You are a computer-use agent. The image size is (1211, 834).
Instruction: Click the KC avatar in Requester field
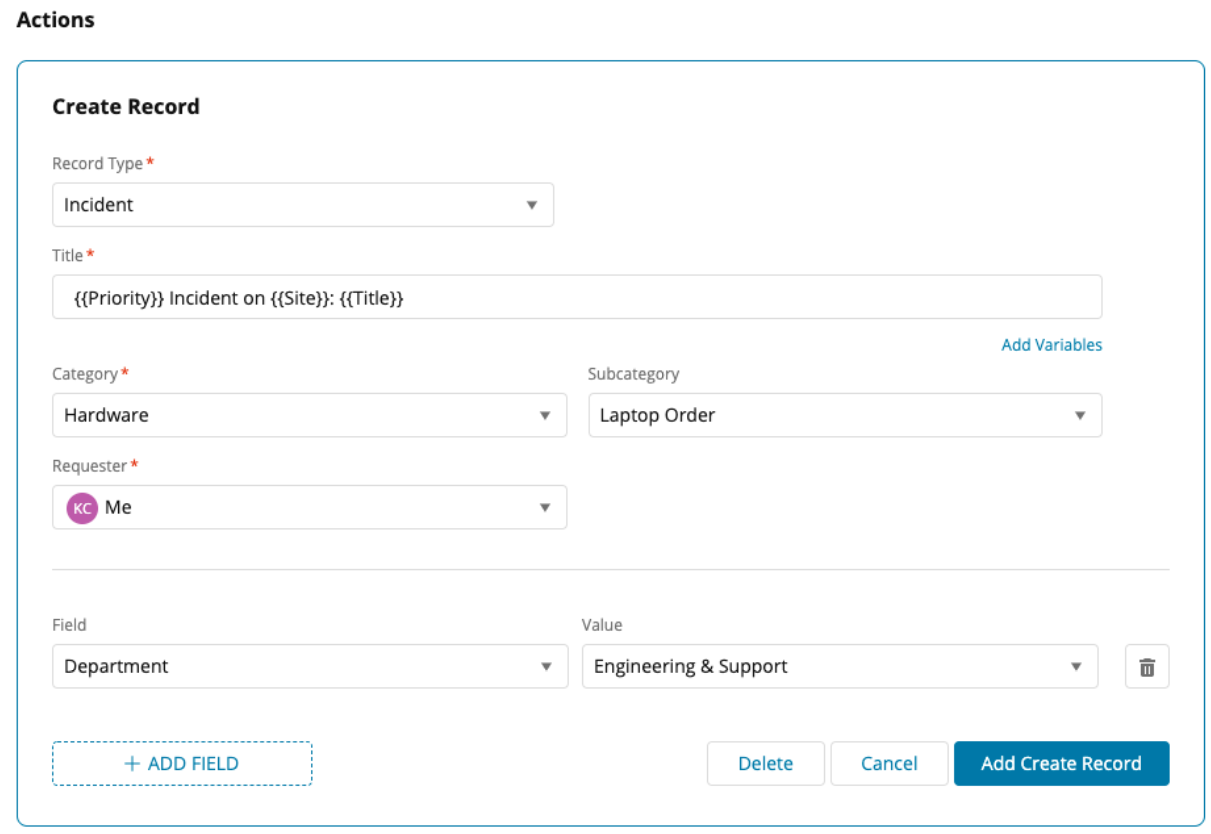click(82, 508)
